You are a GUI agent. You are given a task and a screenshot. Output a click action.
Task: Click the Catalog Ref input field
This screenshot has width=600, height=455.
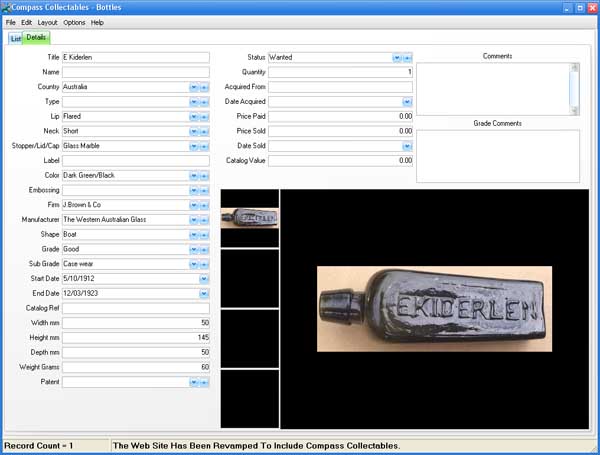136,308
